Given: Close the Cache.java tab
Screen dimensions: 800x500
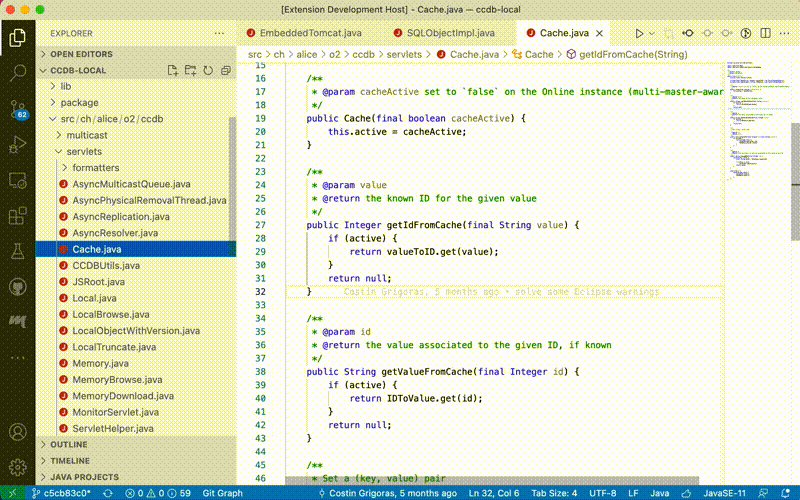Looking at the screenshot, I should tap(599, 33).
